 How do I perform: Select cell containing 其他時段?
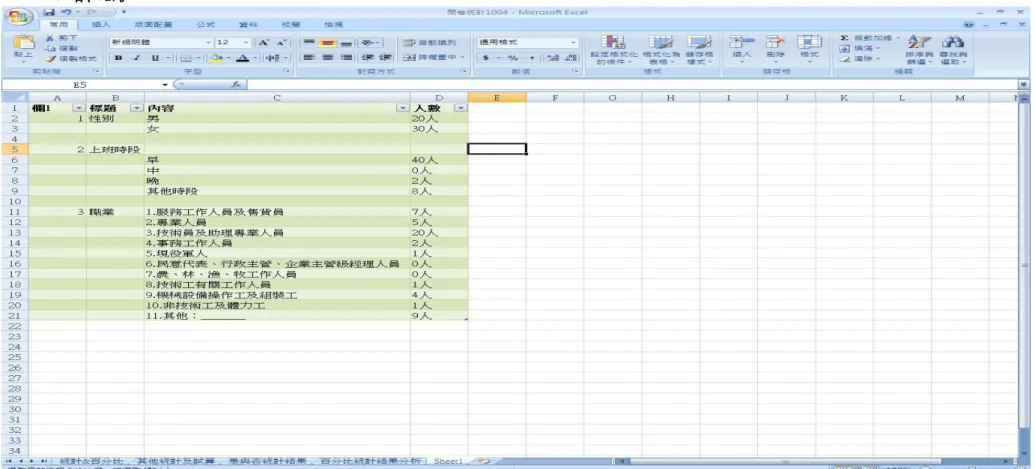point(277,191)
